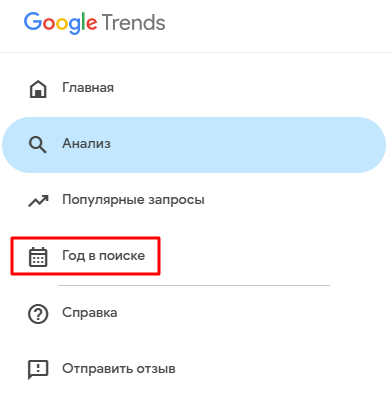The height and width of the screenshot is (418, 392).
Task: Click the word поиске in year item
Action: click(x=122, y=256)
